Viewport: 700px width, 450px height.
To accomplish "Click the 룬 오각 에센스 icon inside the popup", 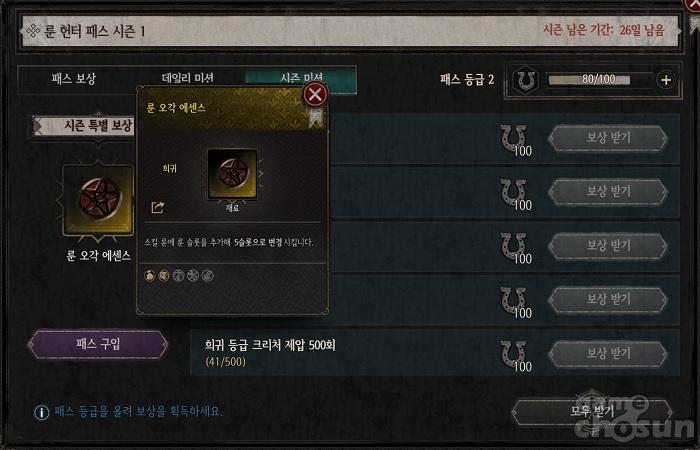I will [232, 173].
